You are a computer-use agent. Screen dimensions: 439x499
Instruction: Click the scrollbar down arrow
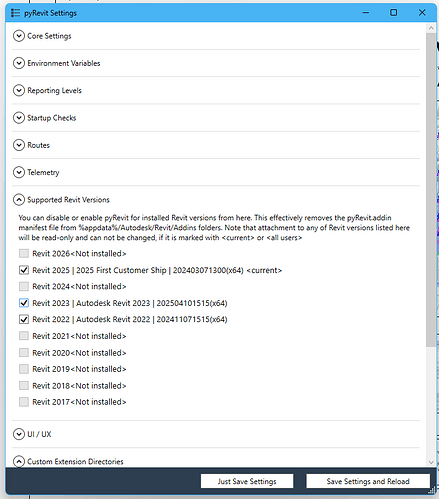(x=431, y=462)
